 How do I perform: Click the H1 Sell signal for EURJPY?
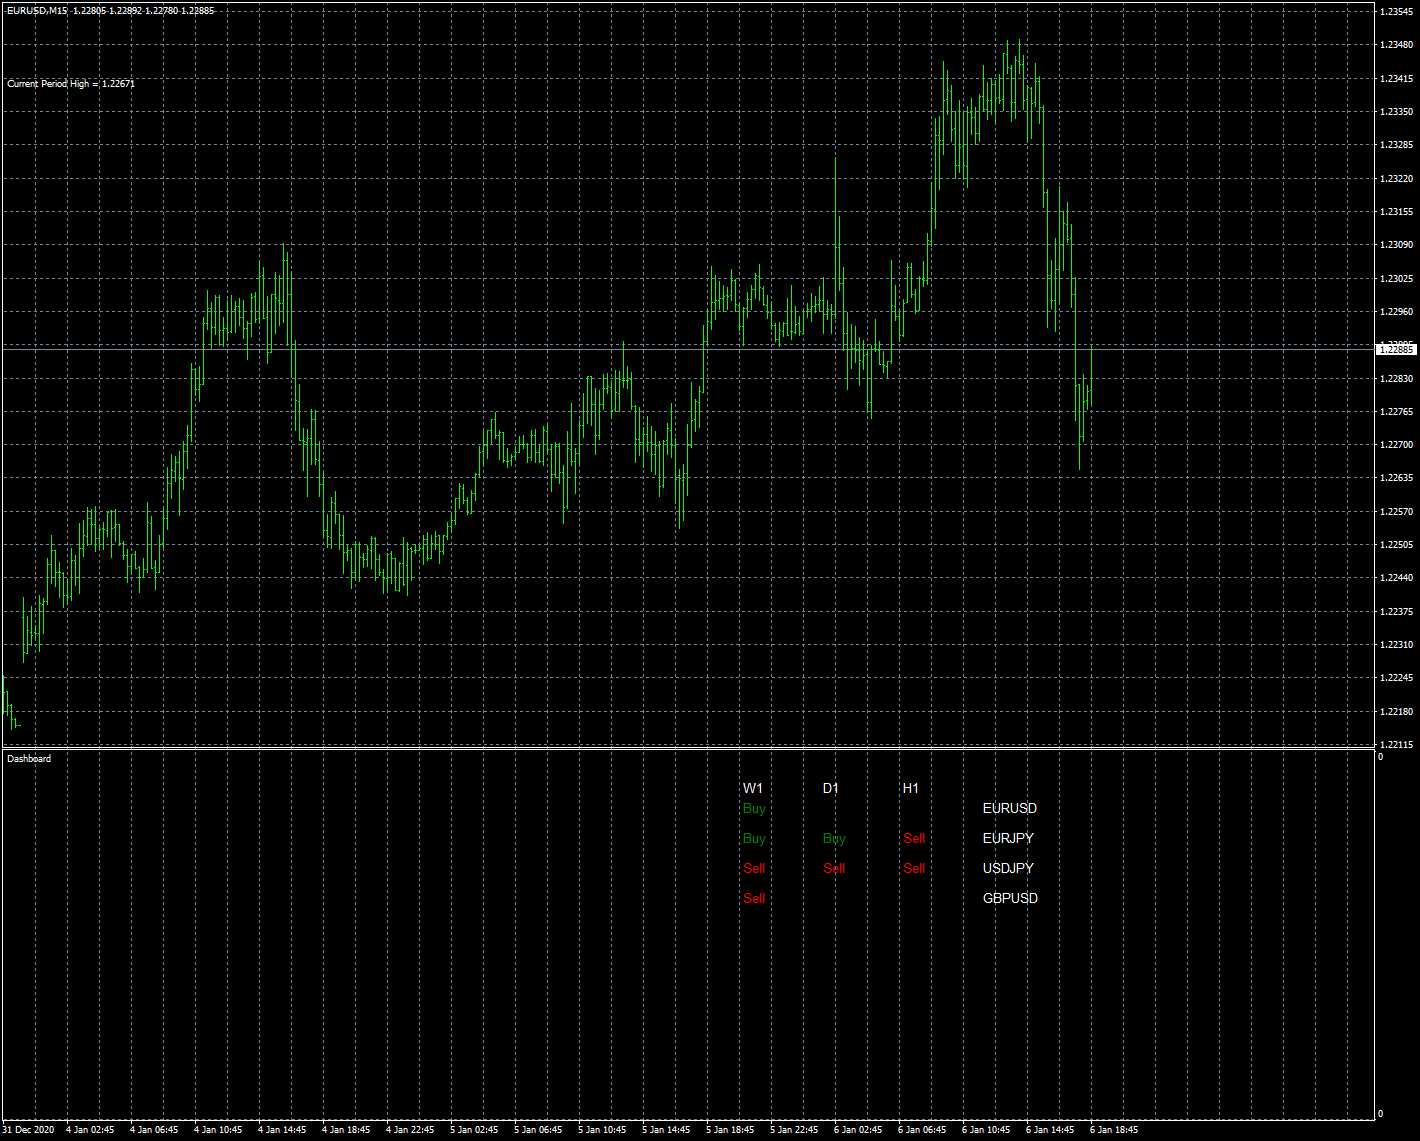pos(914,838)
